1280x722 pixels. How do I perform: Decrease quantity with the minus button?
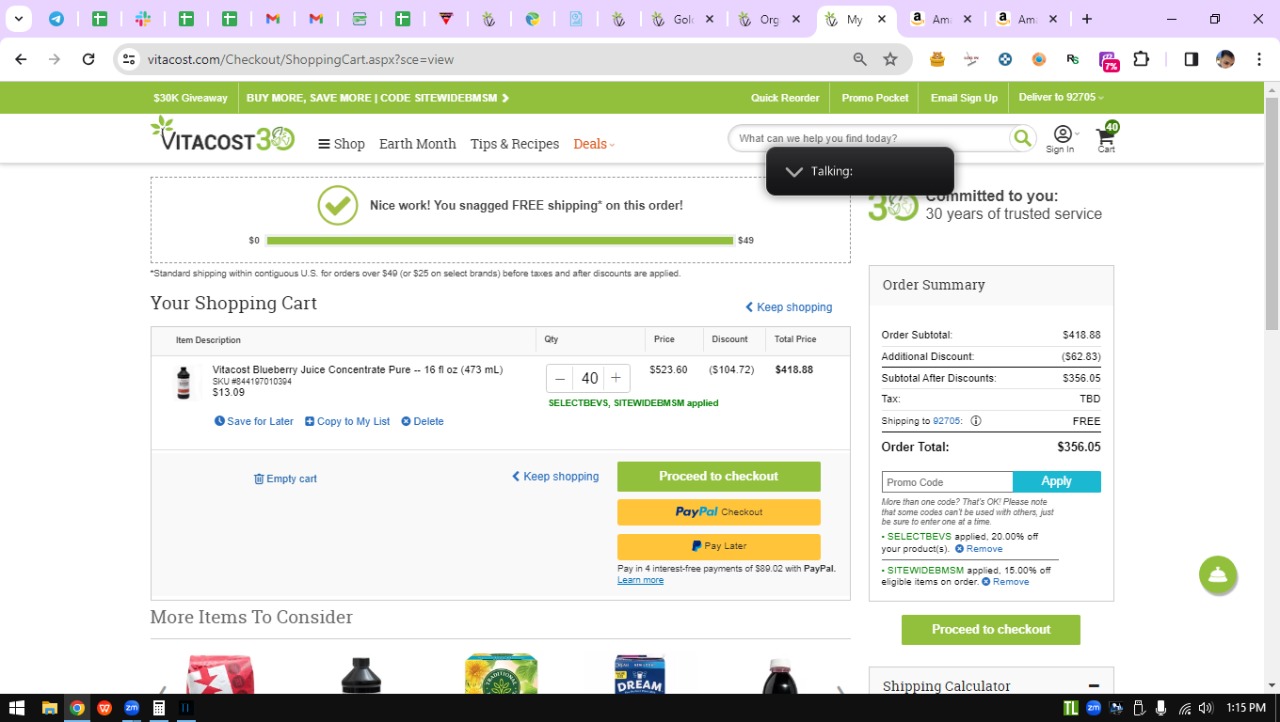pyautogui.click(x=560, y=378)
